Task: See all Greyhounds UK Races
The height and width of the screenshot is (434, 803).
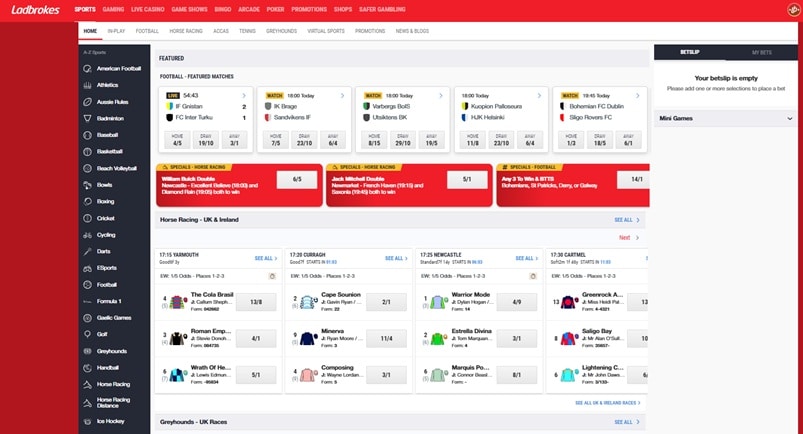Action: pyautogui.click(x=627, y=422)
